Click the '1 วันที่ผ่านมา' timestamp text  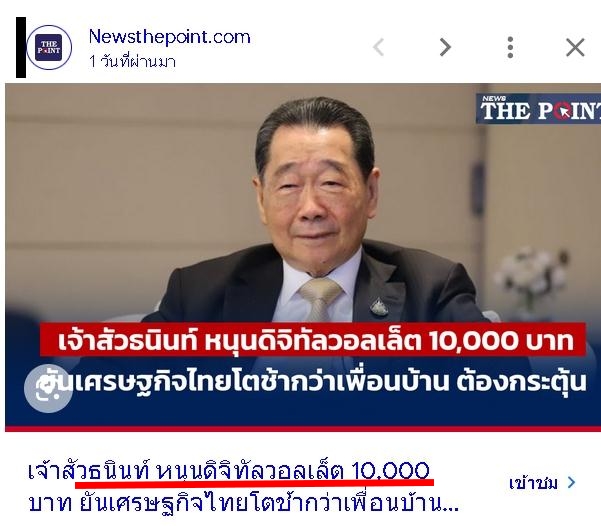point(132,61)
